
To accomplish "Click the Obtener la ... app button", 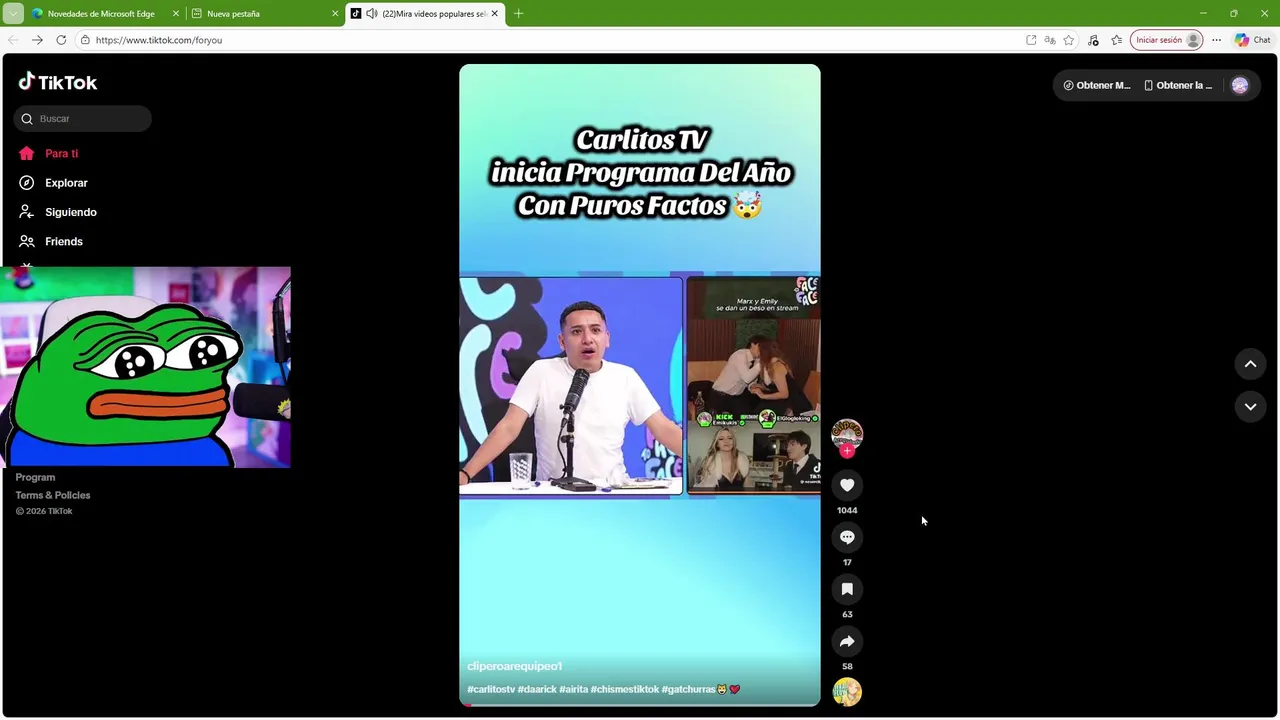I will point(1178,86).
